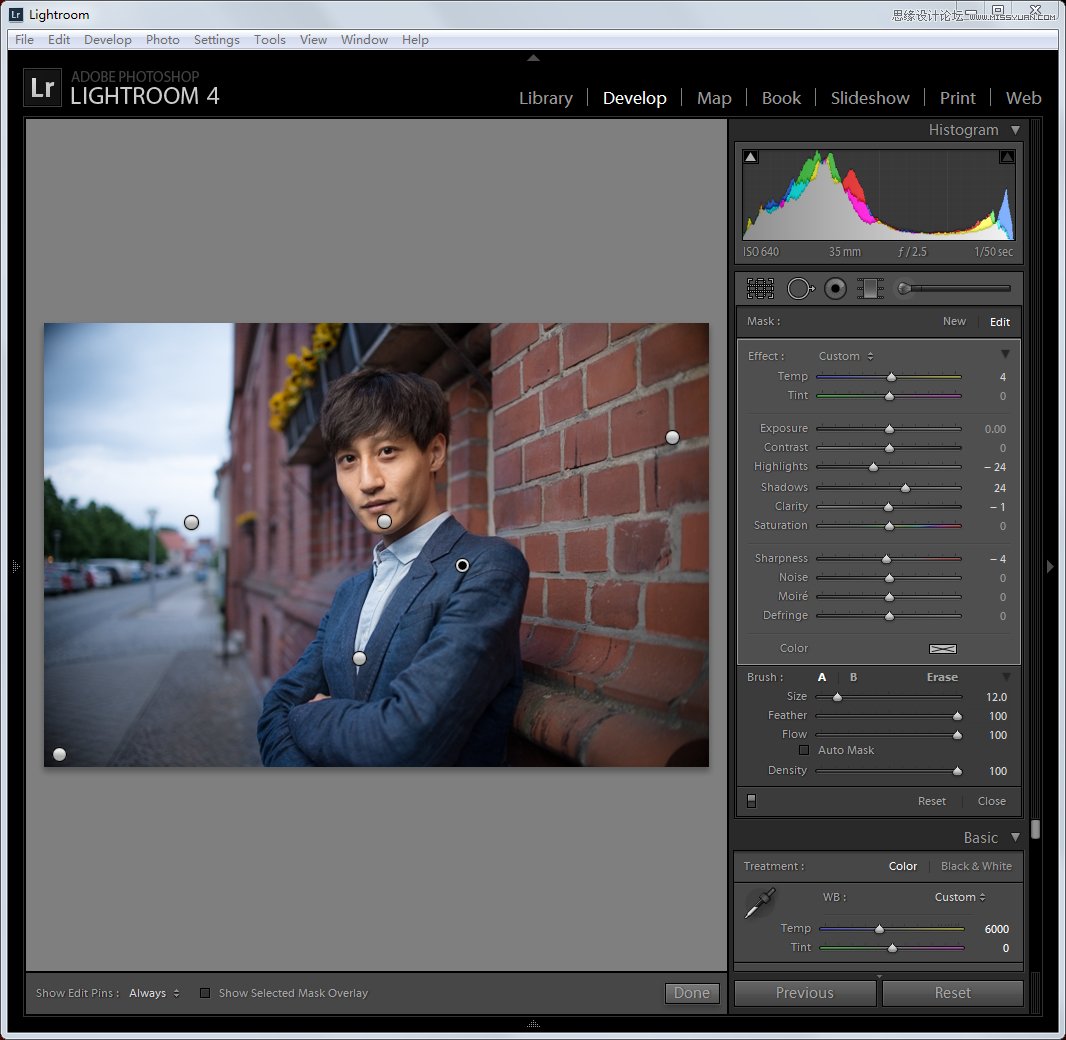Click the Lightroom Lr logo
1066x1040 pixels.
tap(41, 87)
